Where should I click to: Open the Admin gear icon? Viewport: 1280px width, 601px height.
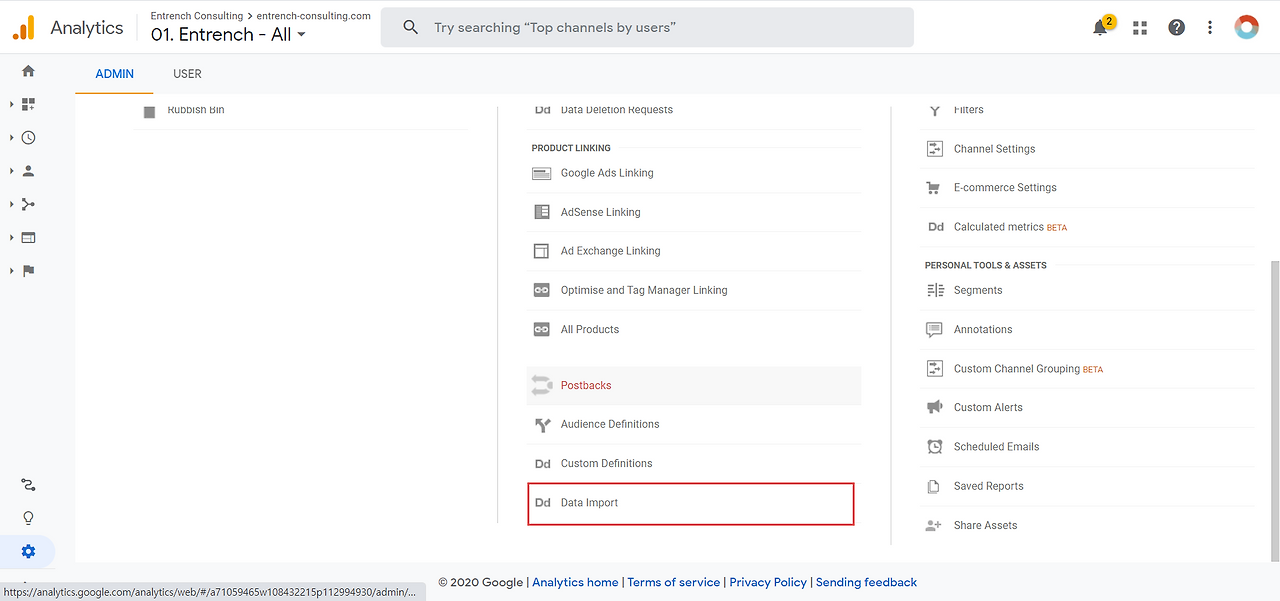[28, 551]
